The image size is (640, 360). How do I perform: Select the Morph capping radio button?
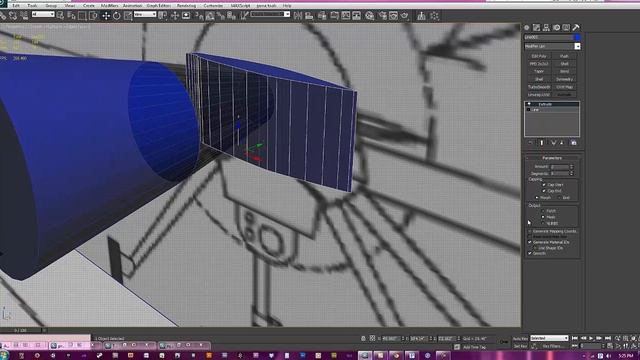(537, 198)
